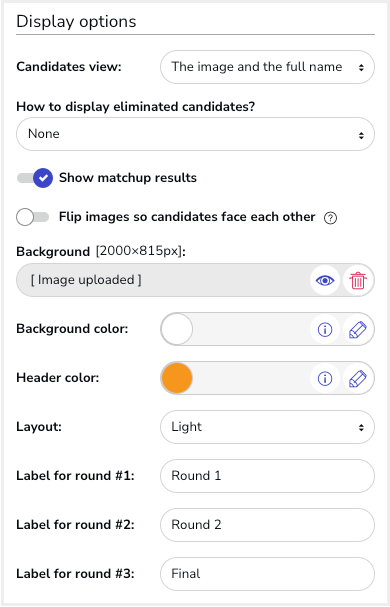Viewport: 390px width, 607px height.
Task: Edit Header color with pencil icon
Action: pyautogui.click(x=358, y=378)
